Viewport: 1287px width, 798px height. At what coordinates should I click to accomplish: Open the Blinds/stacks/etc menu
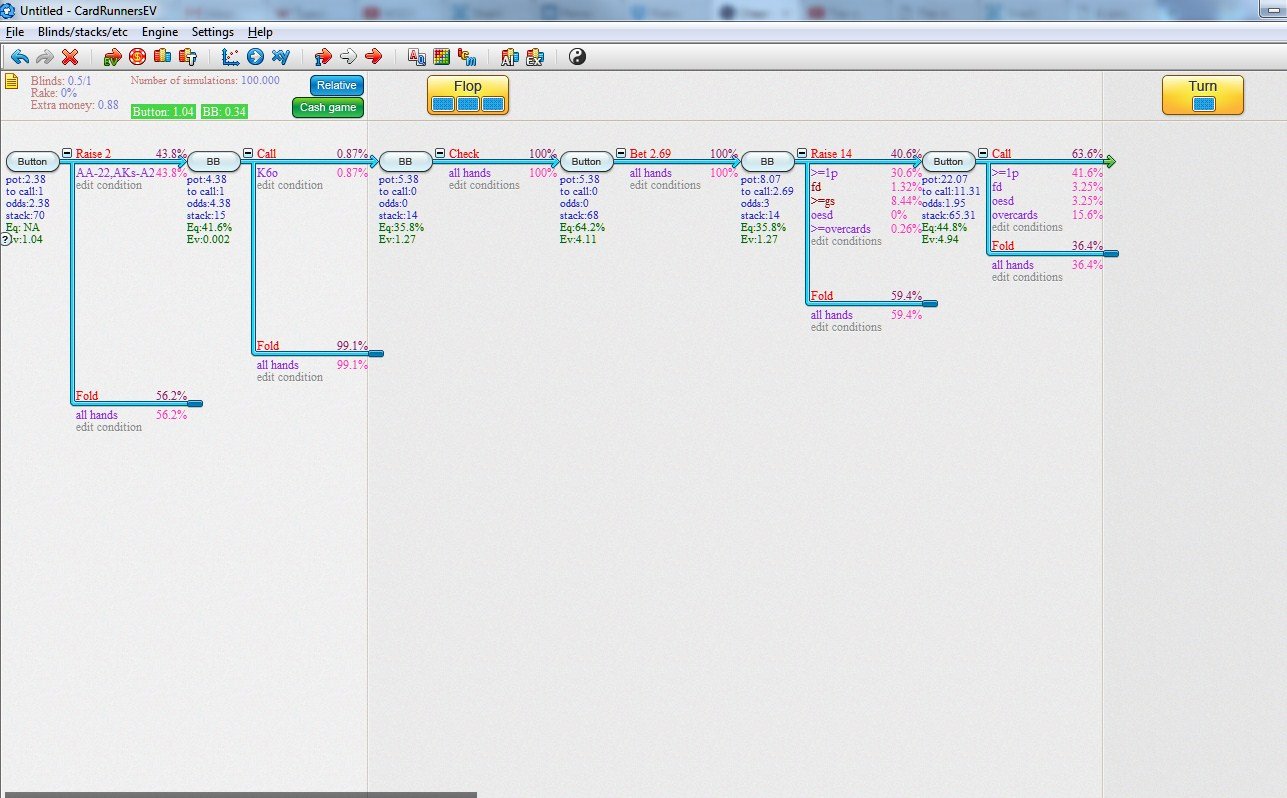[83, 32]
